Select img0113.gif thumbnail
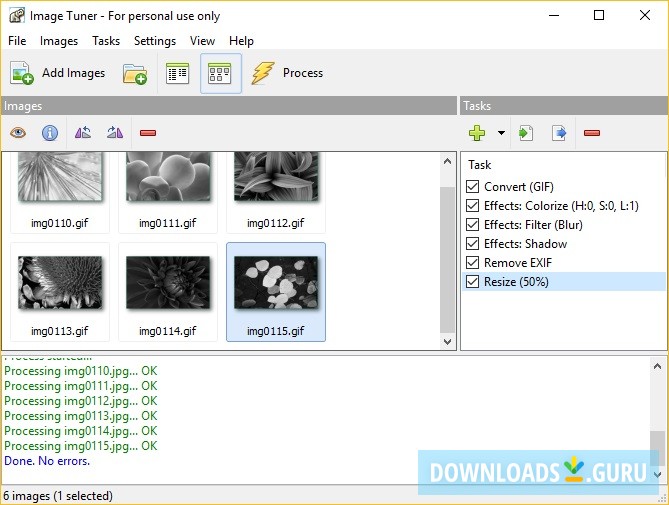The image size is (669, 505). (x=60, y=292)
